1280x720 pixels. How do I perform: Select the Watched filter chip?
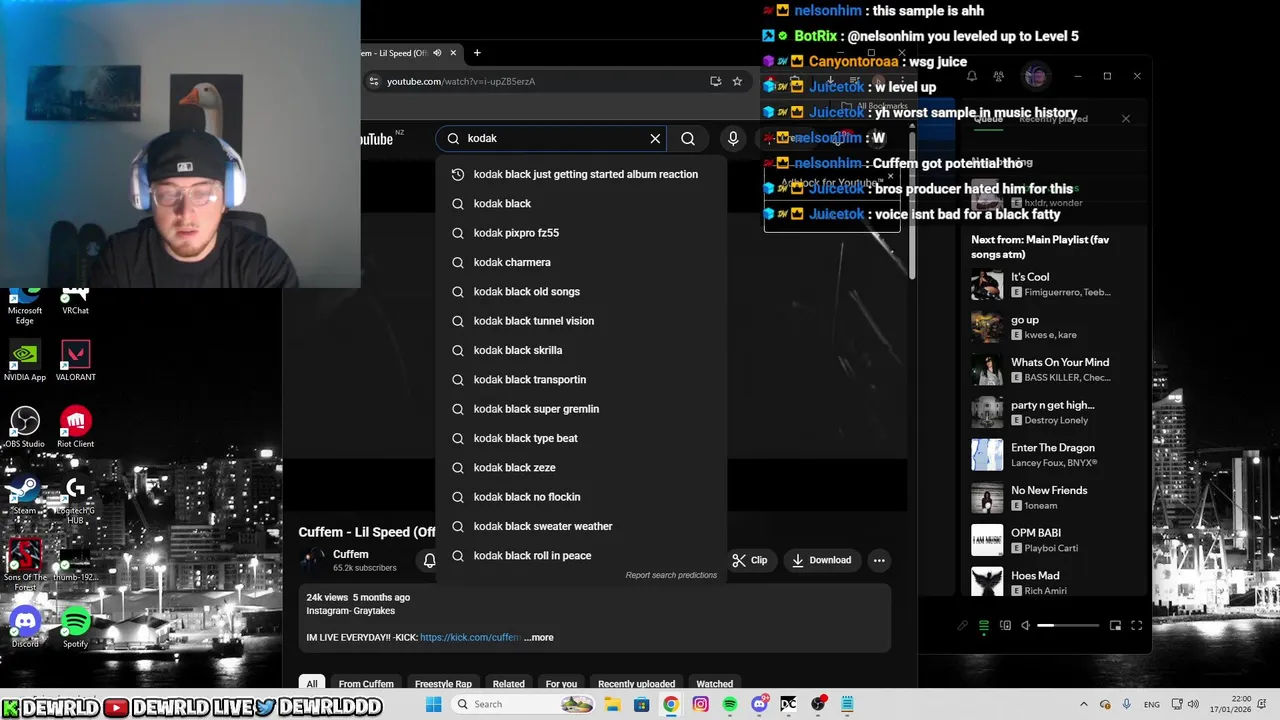[714, 684]
